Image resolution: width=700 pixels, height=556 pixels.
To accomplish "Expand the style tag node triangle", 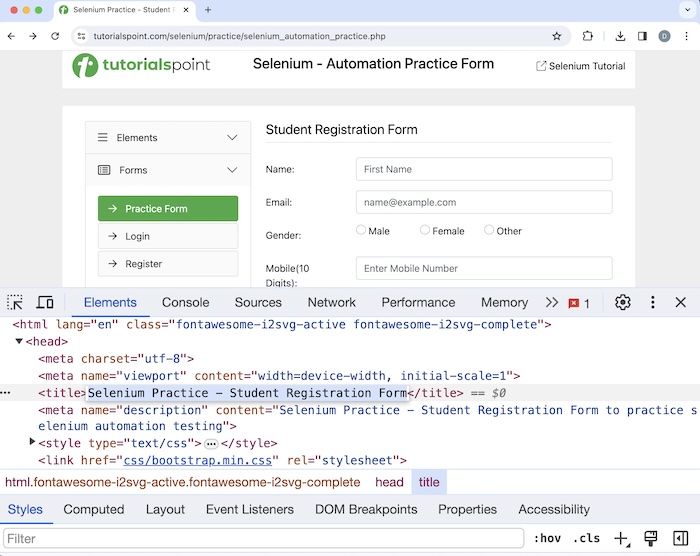I will pos(32,442).
